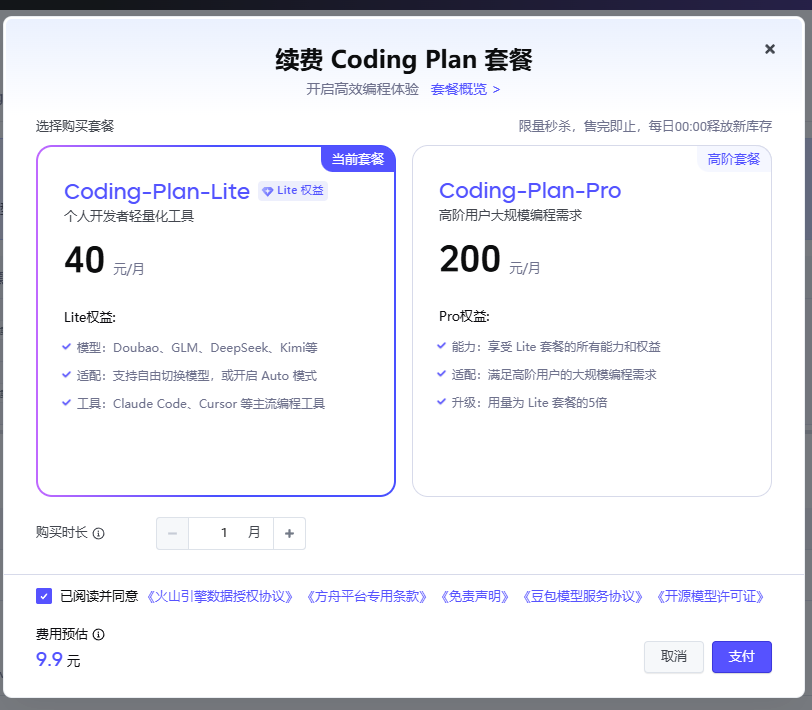Click the Coding-Plan-Lite title text

[x=157, y=192]
